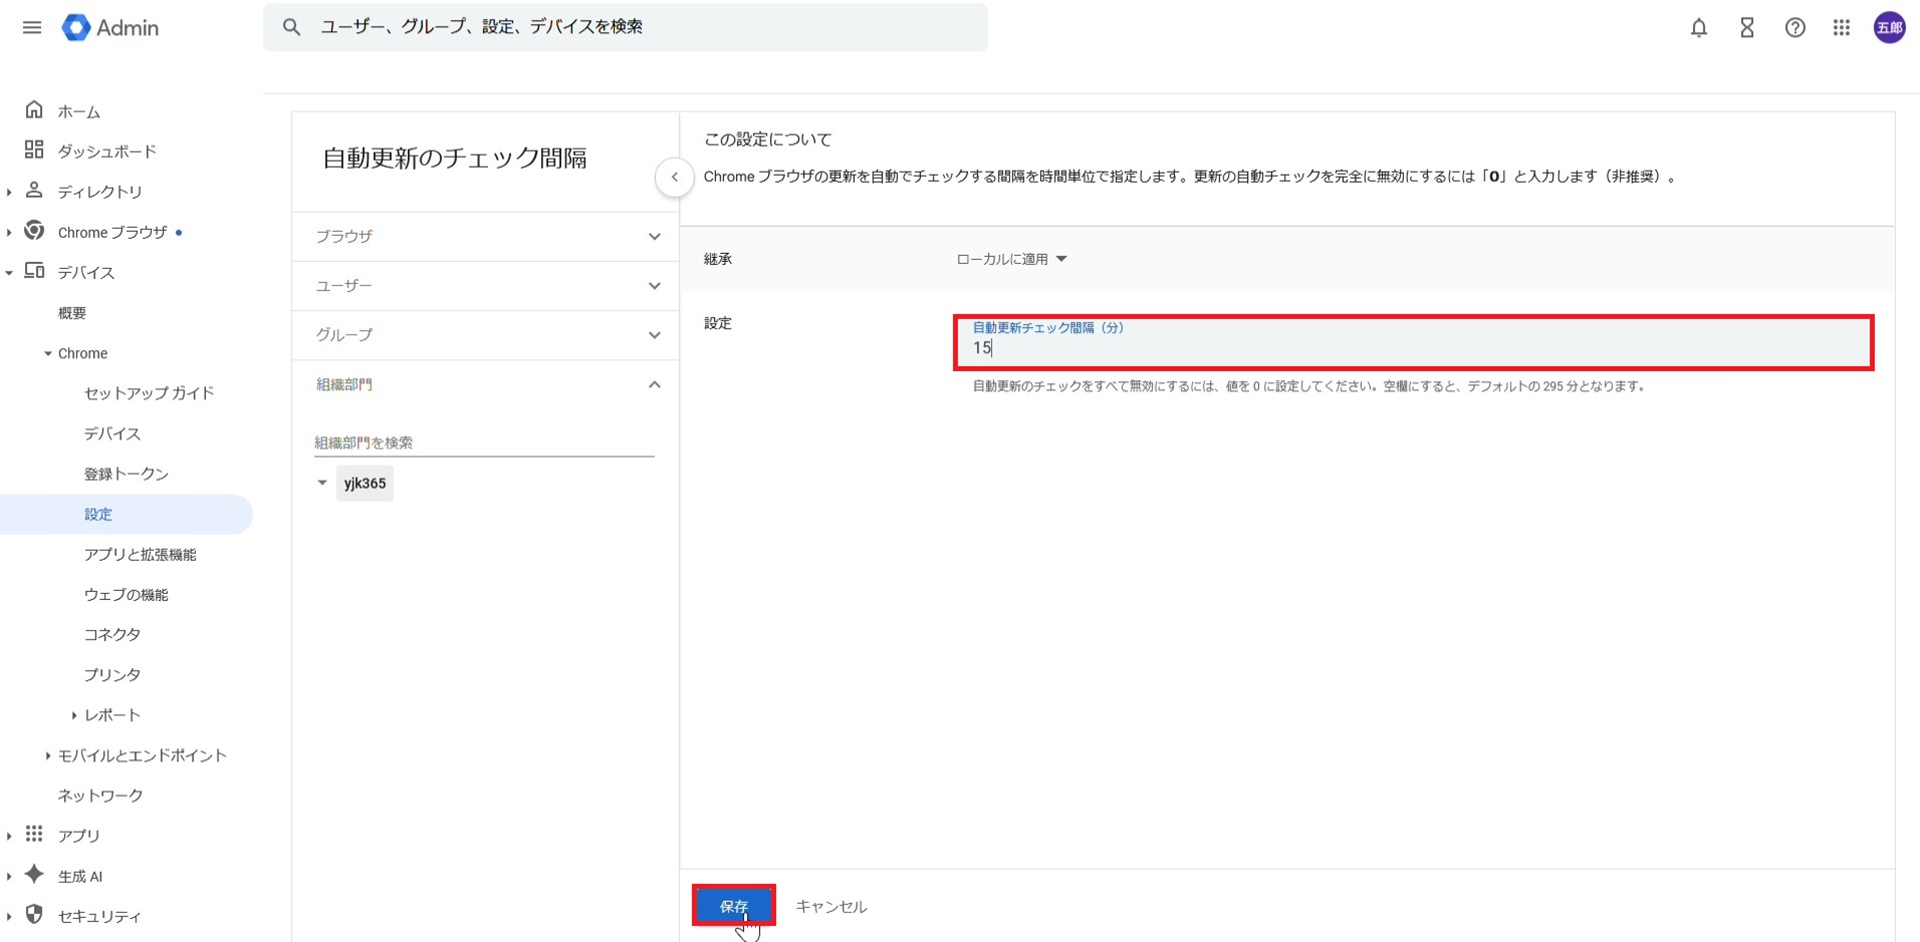Click the 自動更新チェック間隔 input field
This screenshot has height=942, width=1920.
click(1412, 347)
